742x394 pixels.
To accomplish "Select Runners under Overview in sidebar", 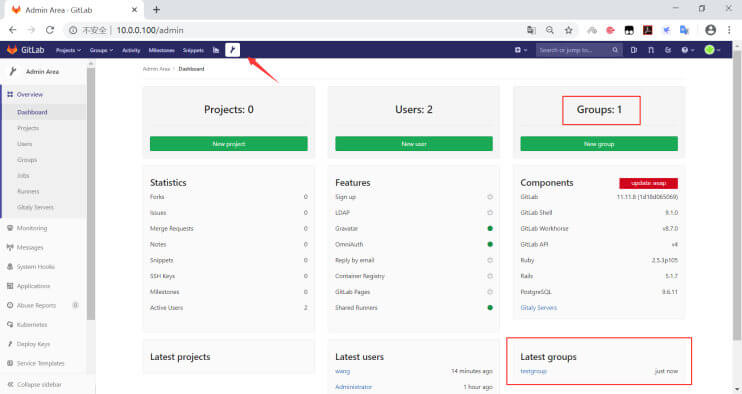I will pyautogui.click(x=28, y=192).
